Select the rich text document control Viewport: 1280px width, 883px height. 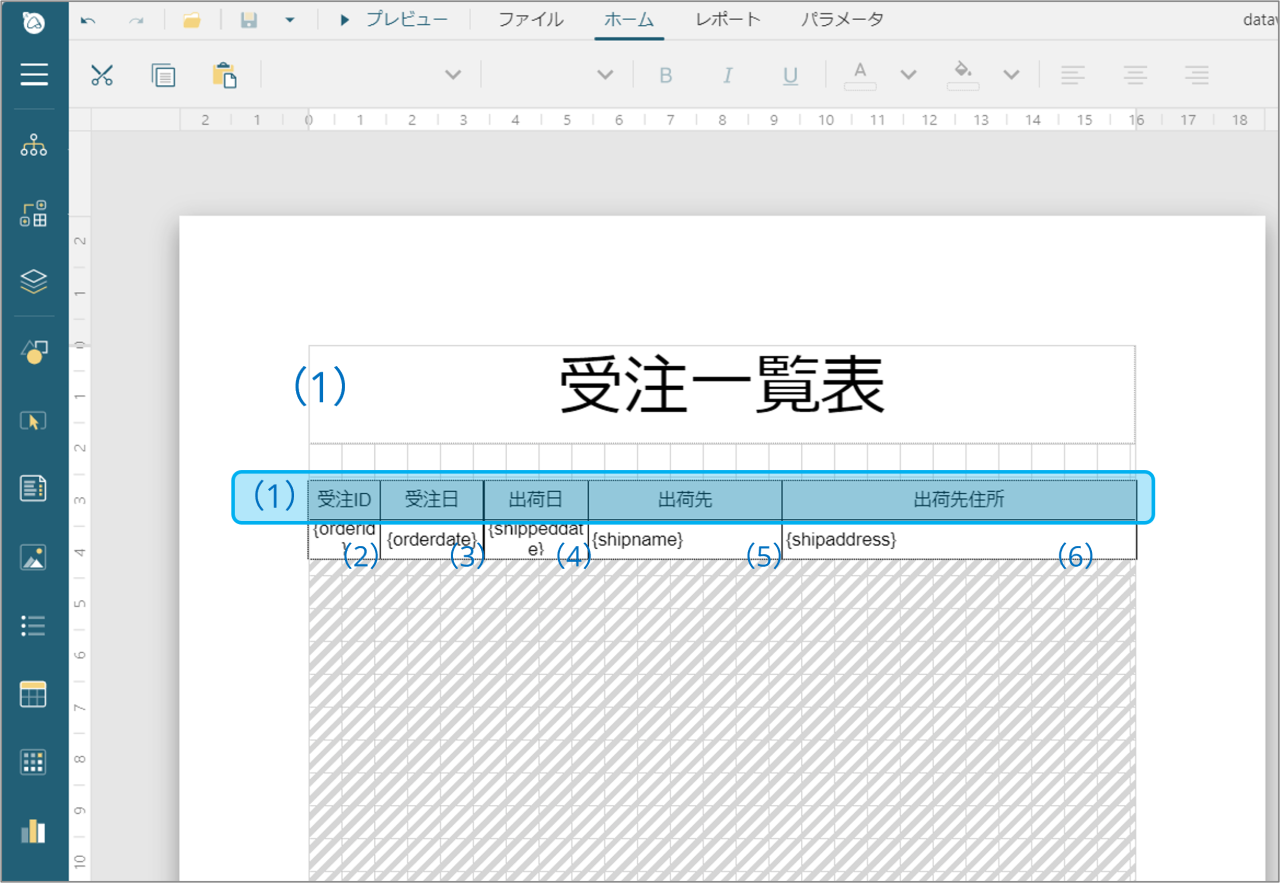coord(34,489)
